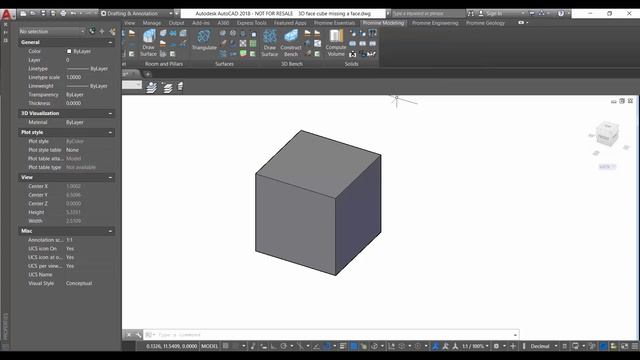
Task: Click the Save icon in quick access toolbar
Action: click(43, 13)
